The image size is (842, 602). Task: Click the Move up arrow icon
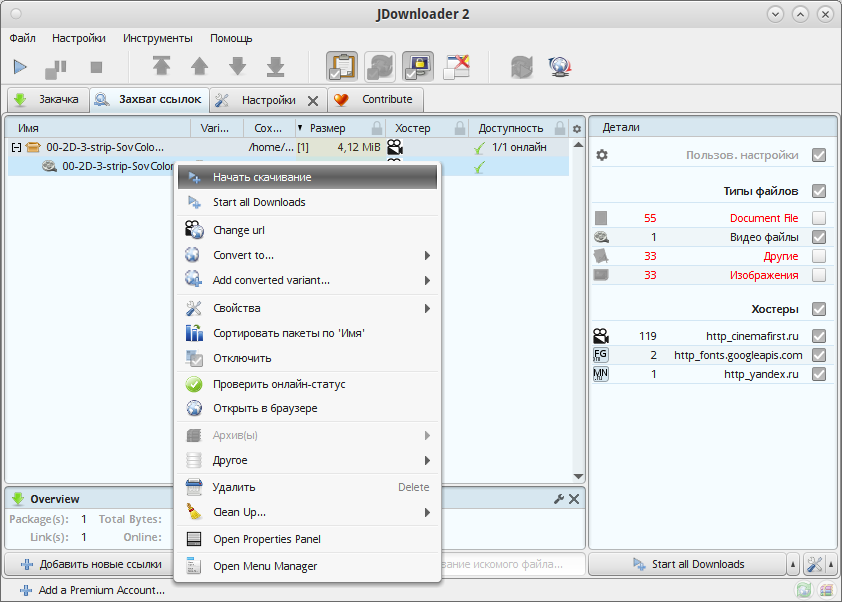[x=199, y=66]
